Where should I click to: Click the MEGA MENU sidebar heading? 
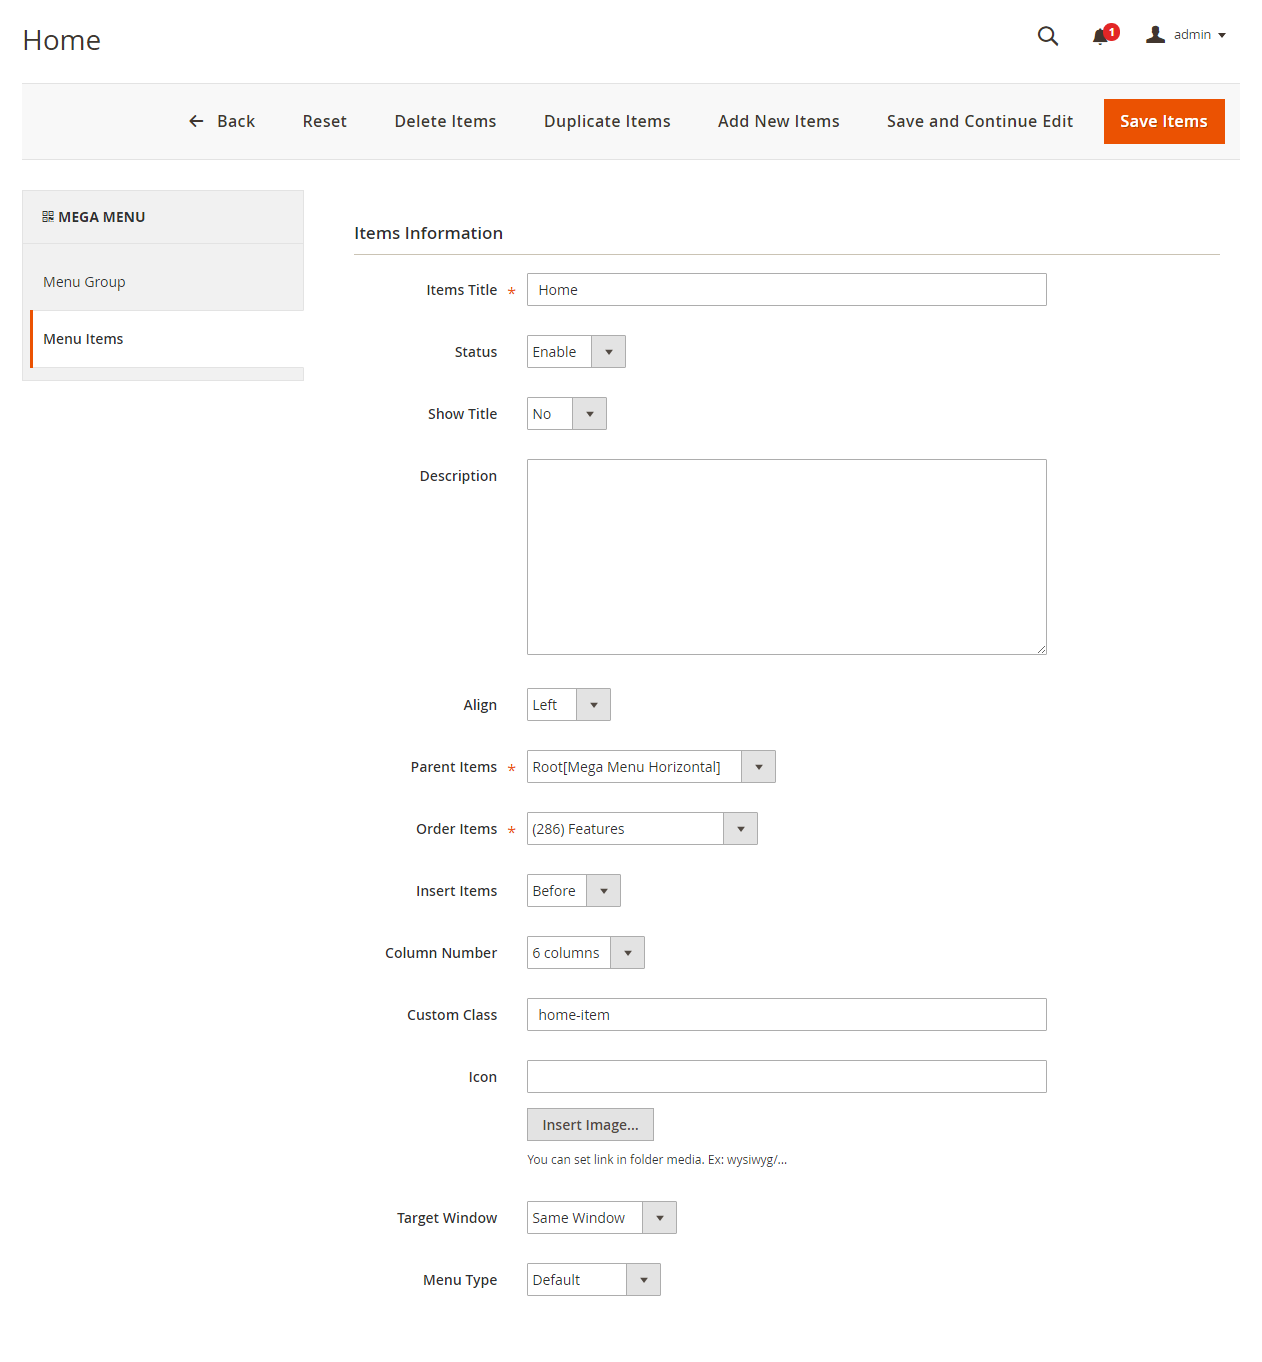102,217
